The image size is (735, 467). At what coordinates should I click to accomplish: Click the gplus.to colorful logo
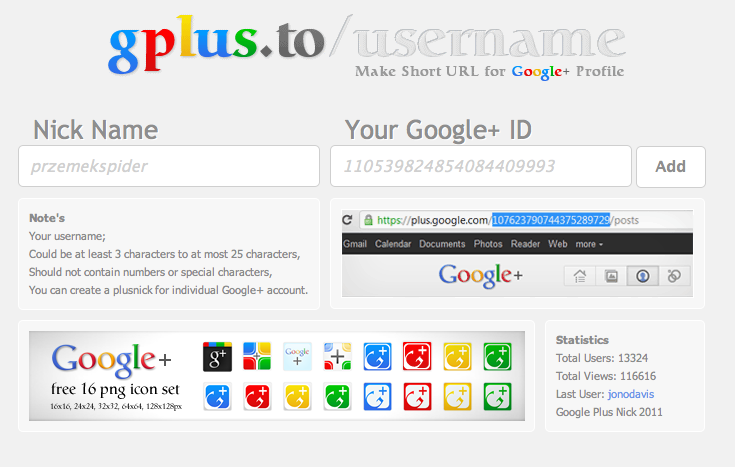pyautogui.click(x=216, y=43)
